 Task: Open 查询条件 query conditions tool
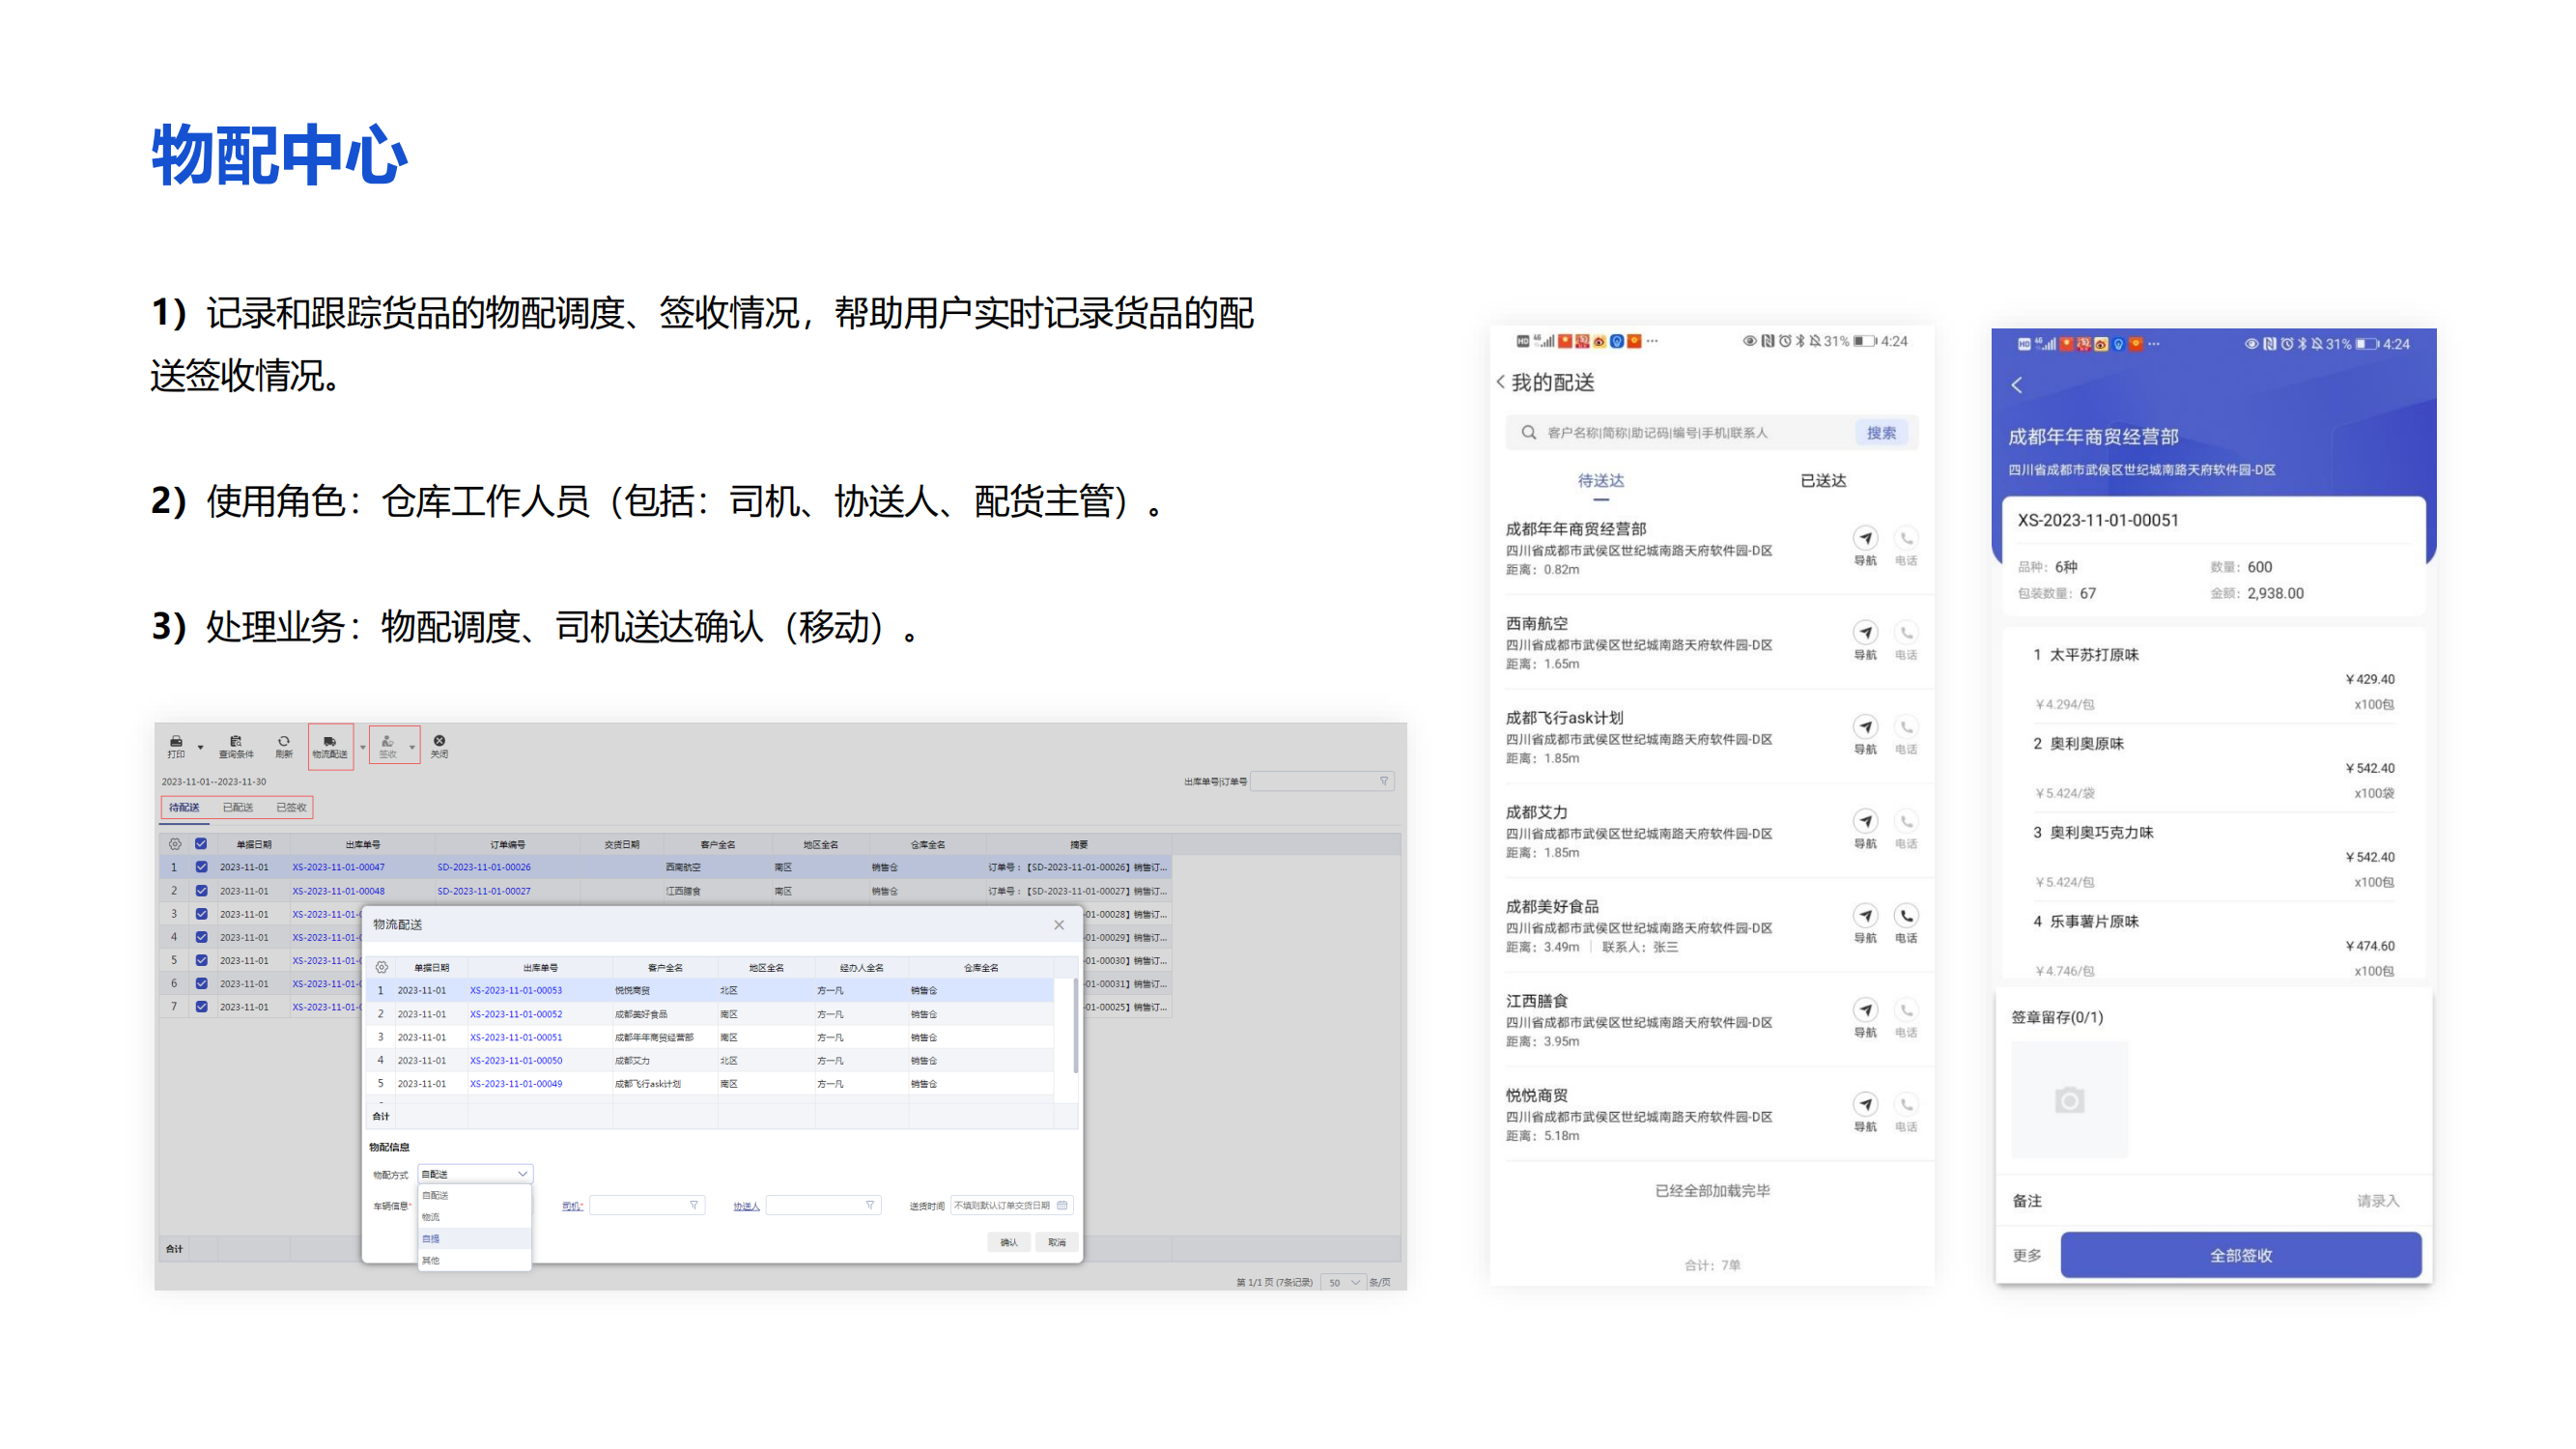pos(236,743)
